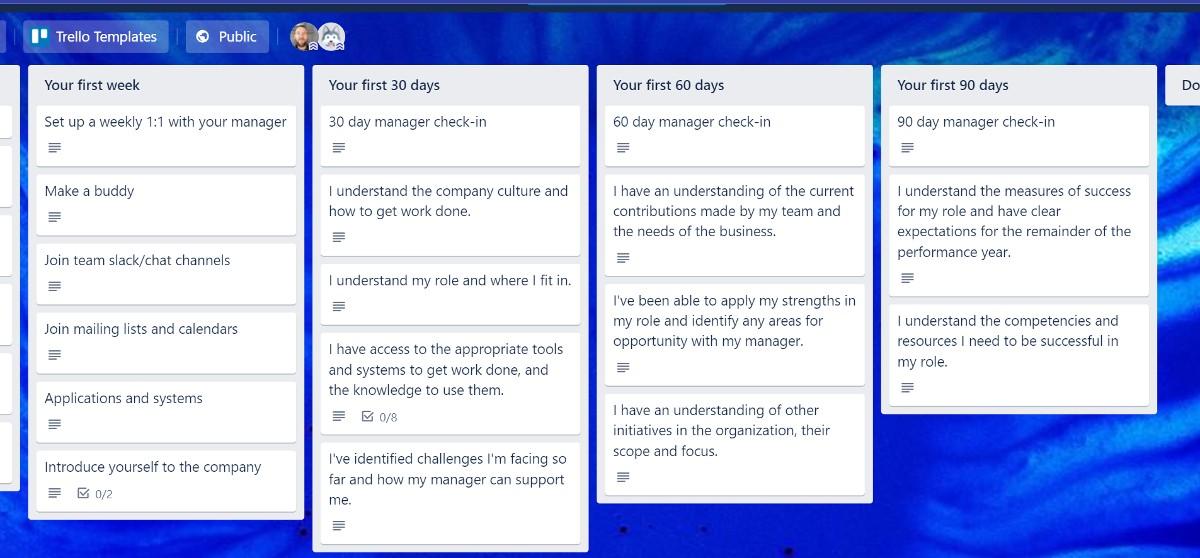Click the globe icon beside Public
This screenshot has height=558, width=1200.
(203, 37)
